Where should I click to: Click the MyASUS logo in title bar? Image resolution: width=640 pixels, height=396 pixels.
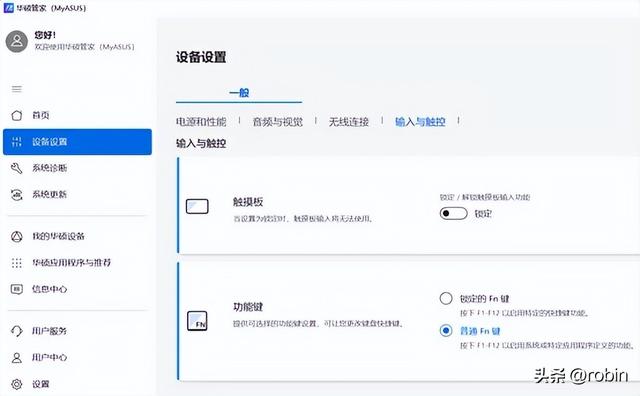pos(8,8)
